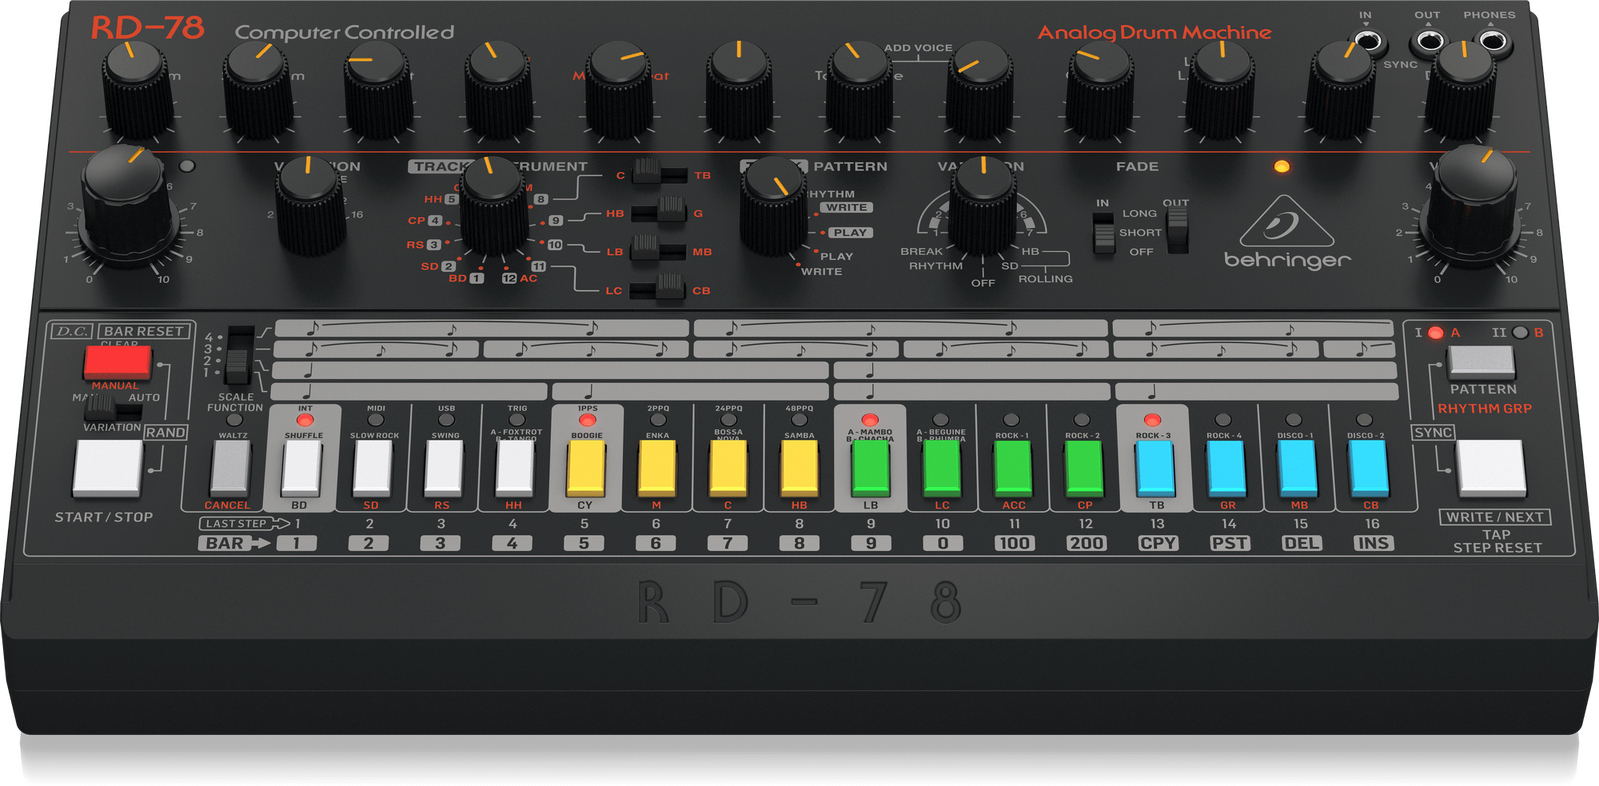The height and width of the screenshot is (786, 1599).
Task: Click the Track Instrument selector knob
Action: (493, 206)
